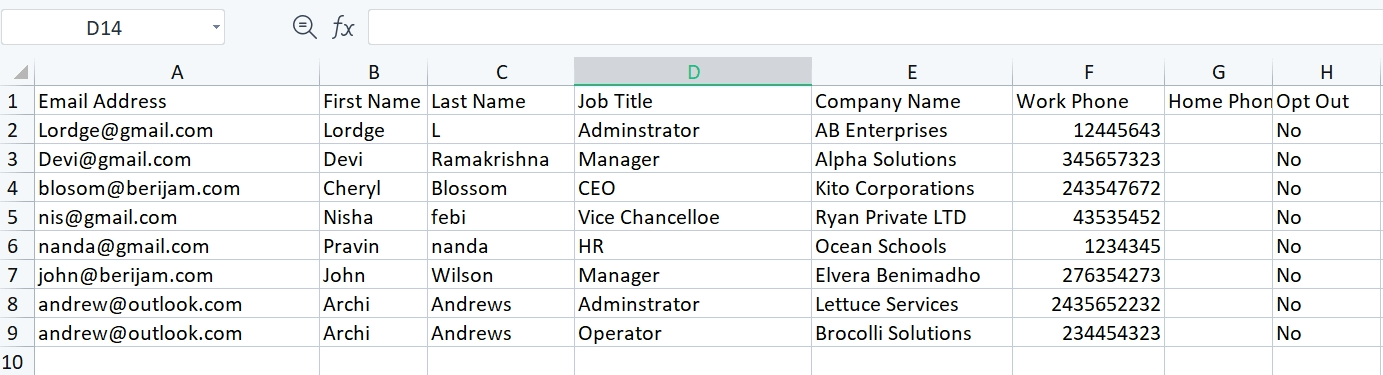
Task: Select work phone cell 2435652232
Action: click(x=1088, y=304)
